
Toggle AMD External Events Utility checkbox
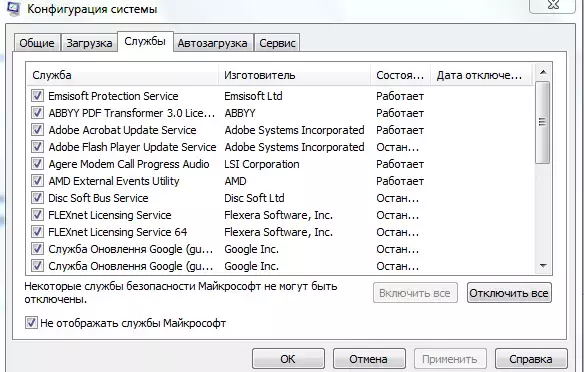(37, 181)
